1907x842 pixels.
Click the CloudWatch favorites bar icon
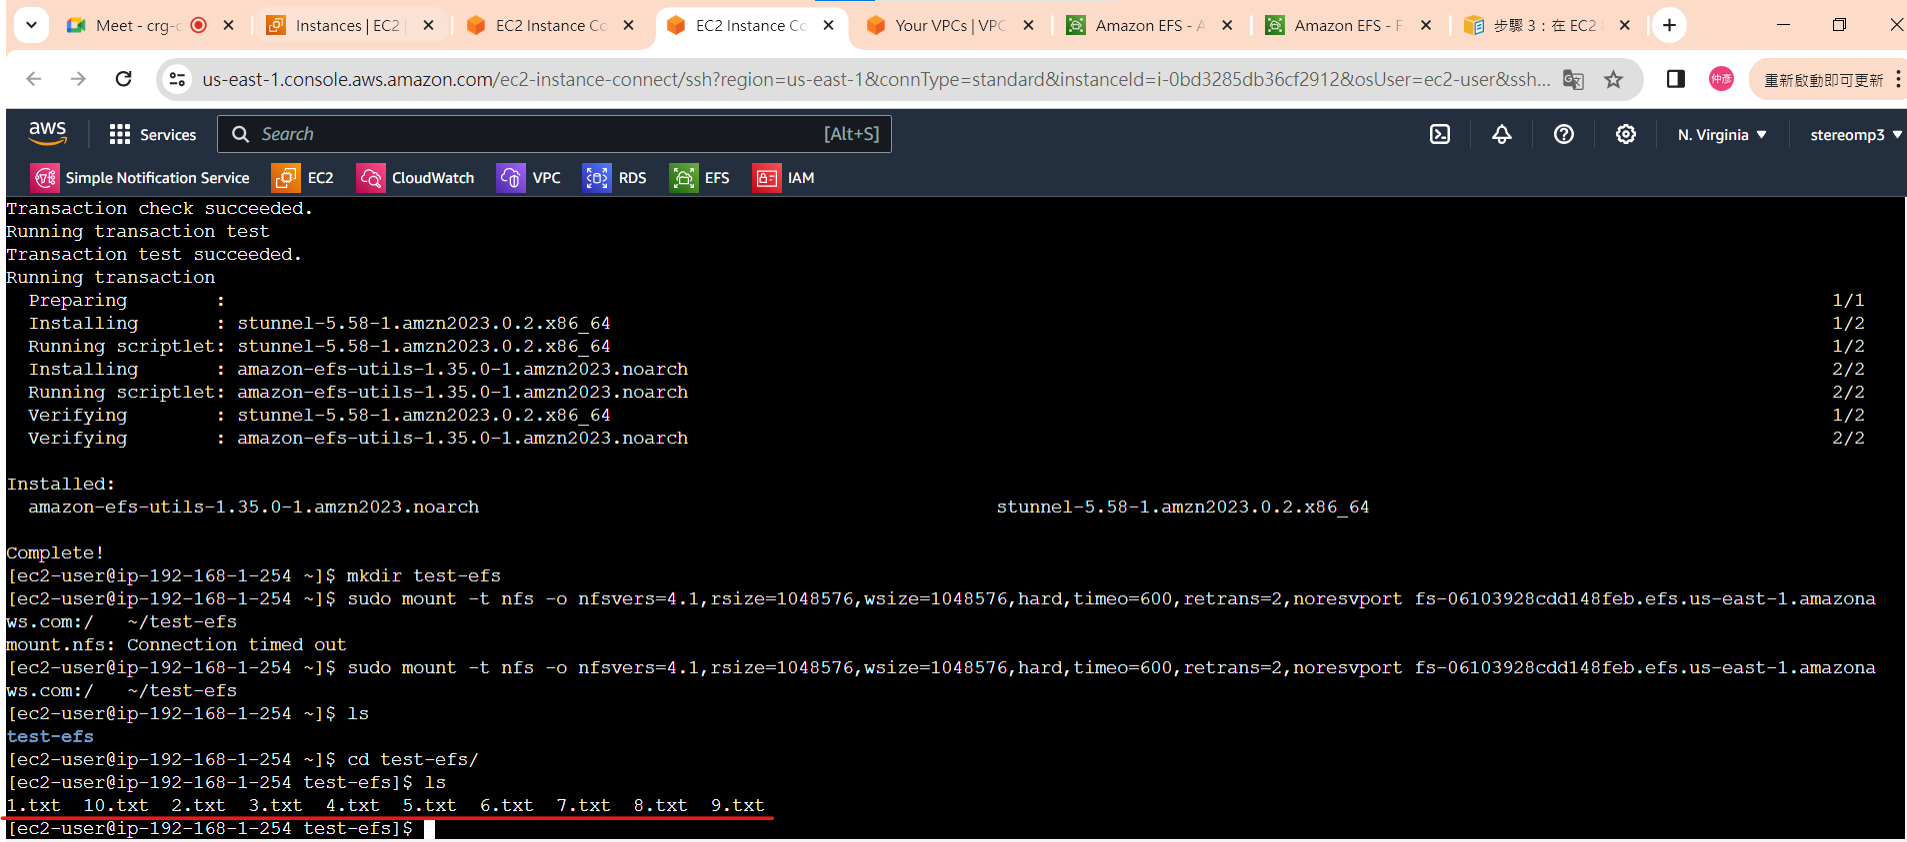point(370,178)
